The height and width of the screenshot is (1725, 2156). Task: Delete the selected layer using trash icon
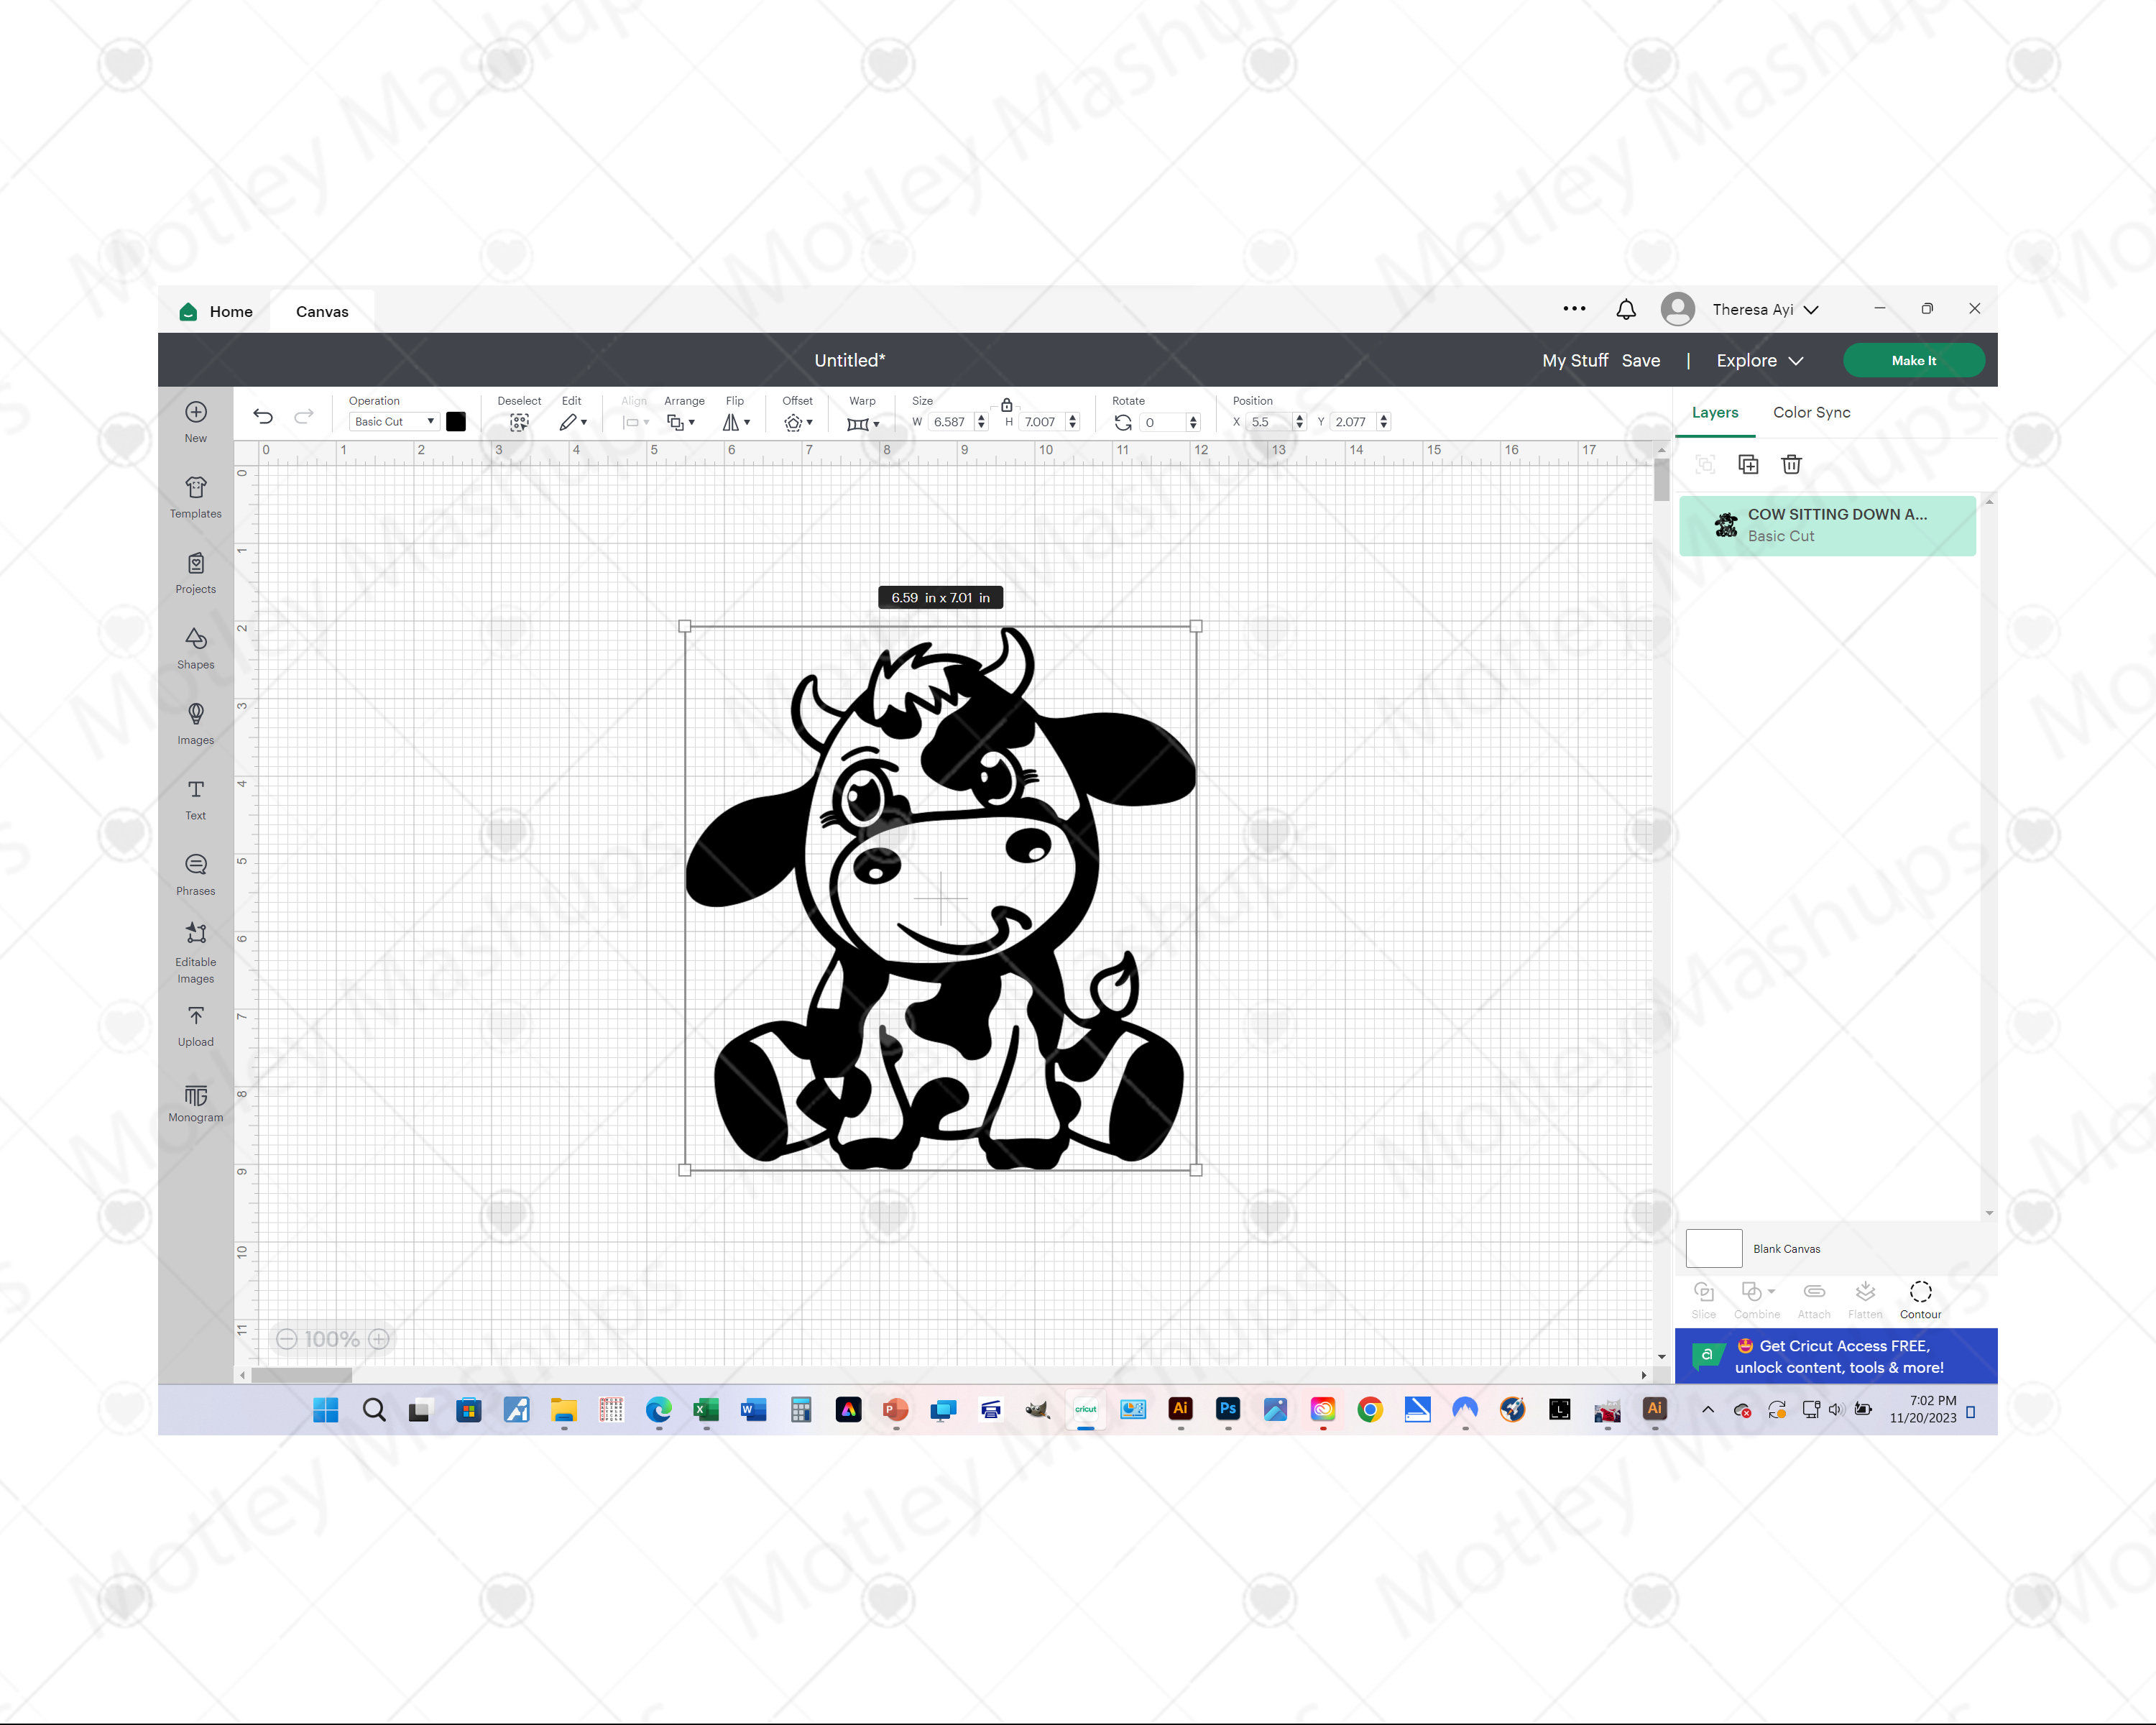pos(1791,464)
